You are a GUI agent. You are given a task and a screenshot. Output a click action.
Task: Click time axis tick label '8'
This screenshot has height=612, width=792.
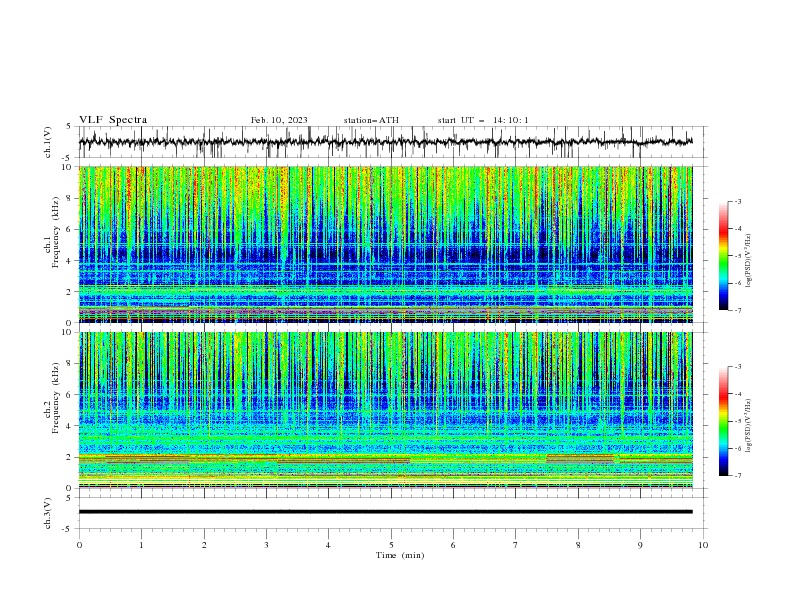[578, 545]
